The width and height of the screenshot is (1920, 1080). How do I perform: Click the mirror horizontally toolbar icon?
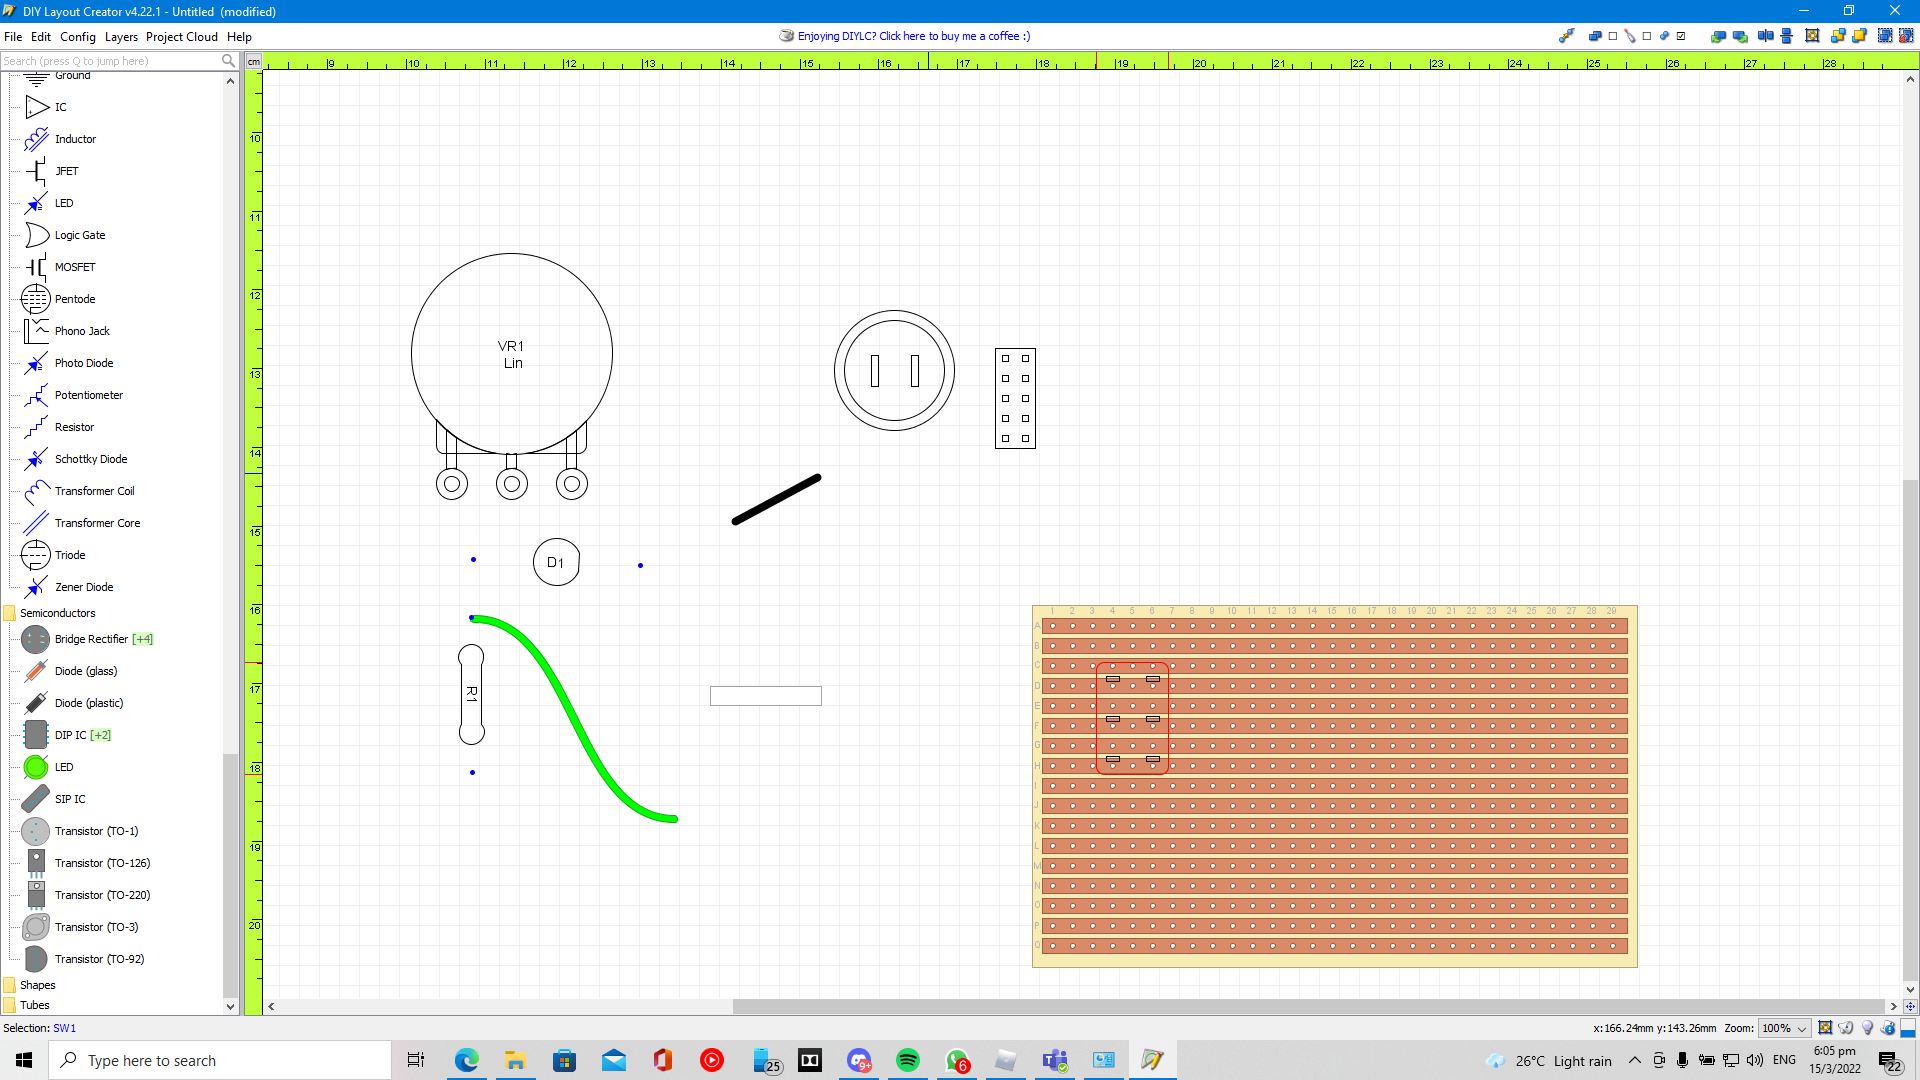pos(1765,36)
